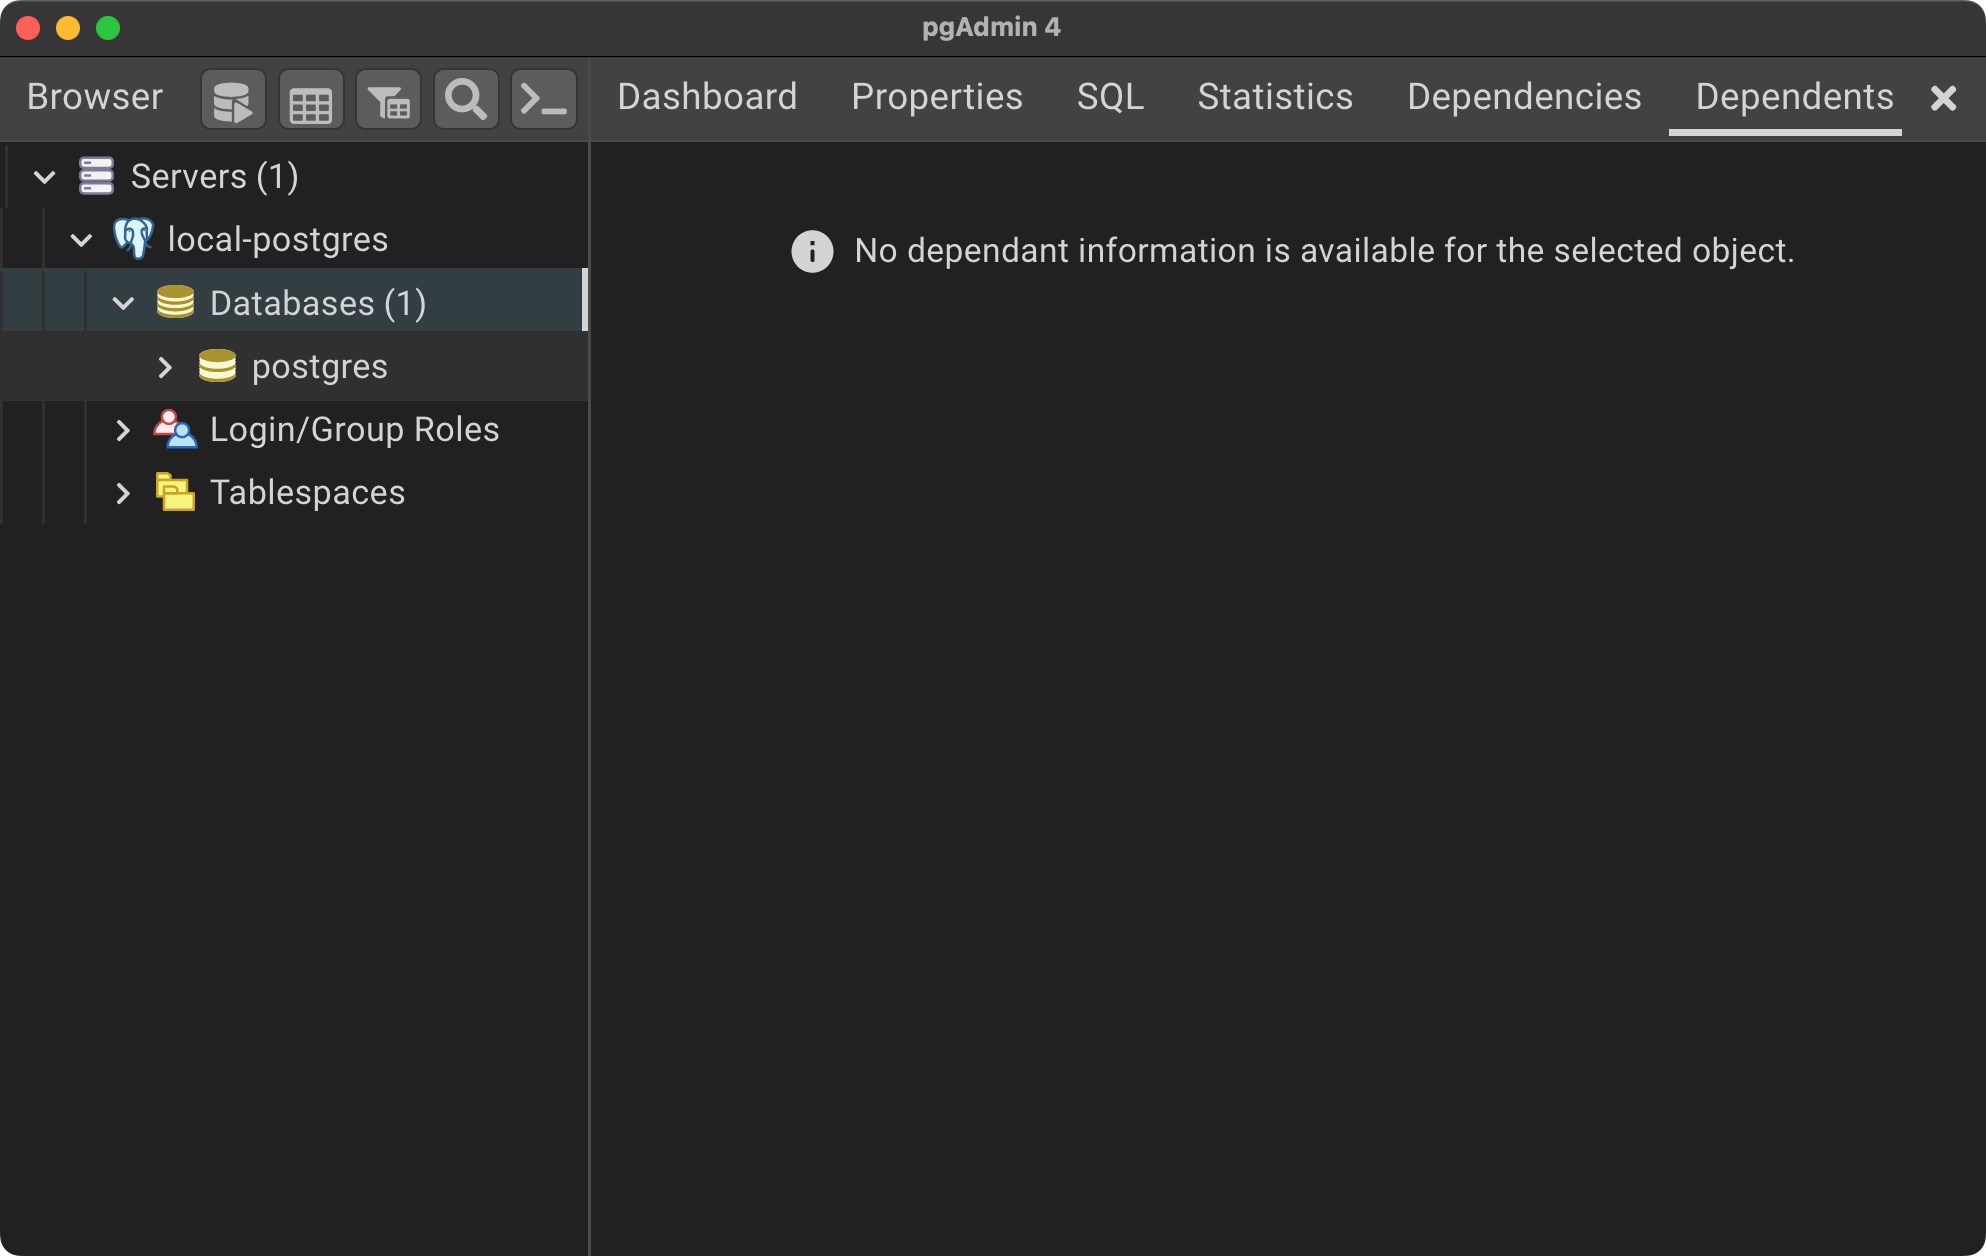Close the Dependents tab with X

click(x=1943, y=98)
